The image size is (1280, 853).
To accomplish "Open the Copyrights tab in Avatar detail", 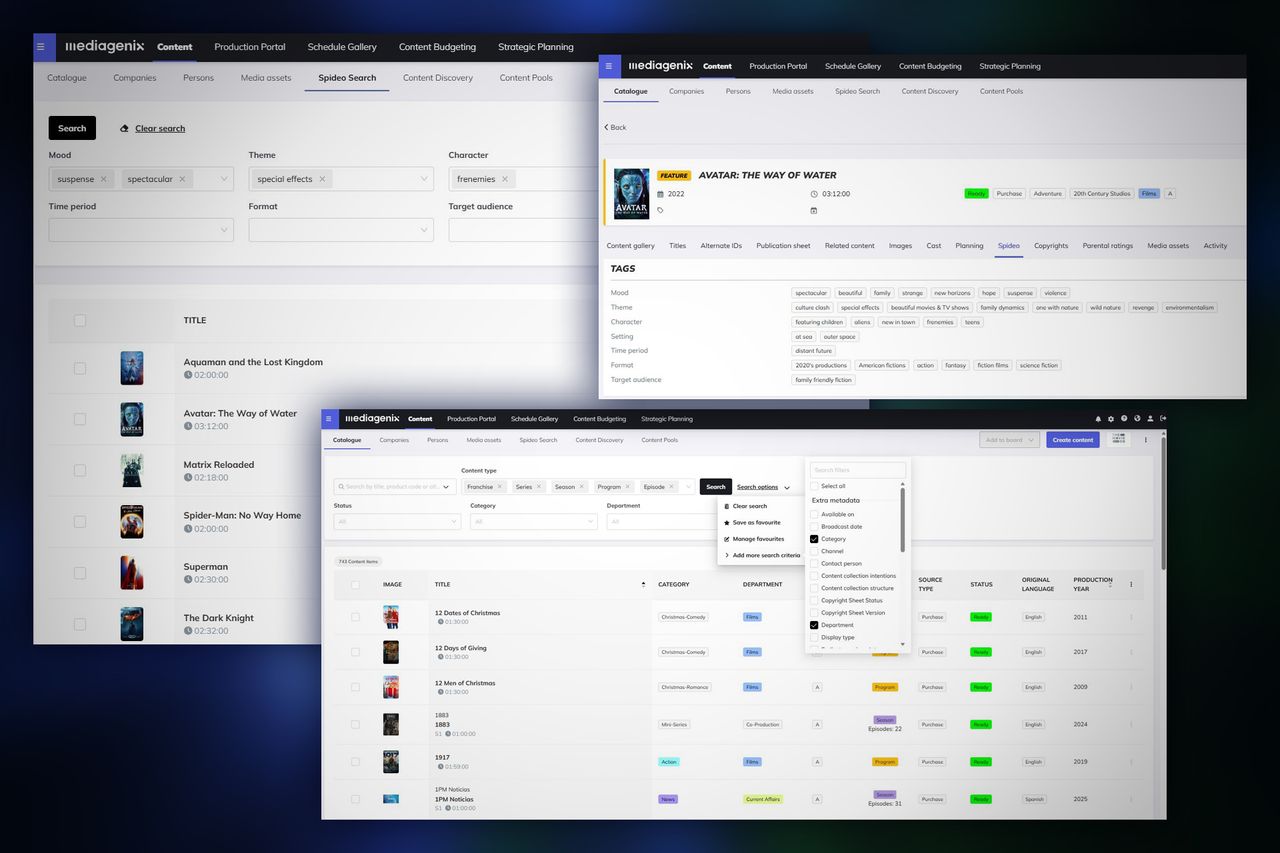I will click(x=1051, y=246).
